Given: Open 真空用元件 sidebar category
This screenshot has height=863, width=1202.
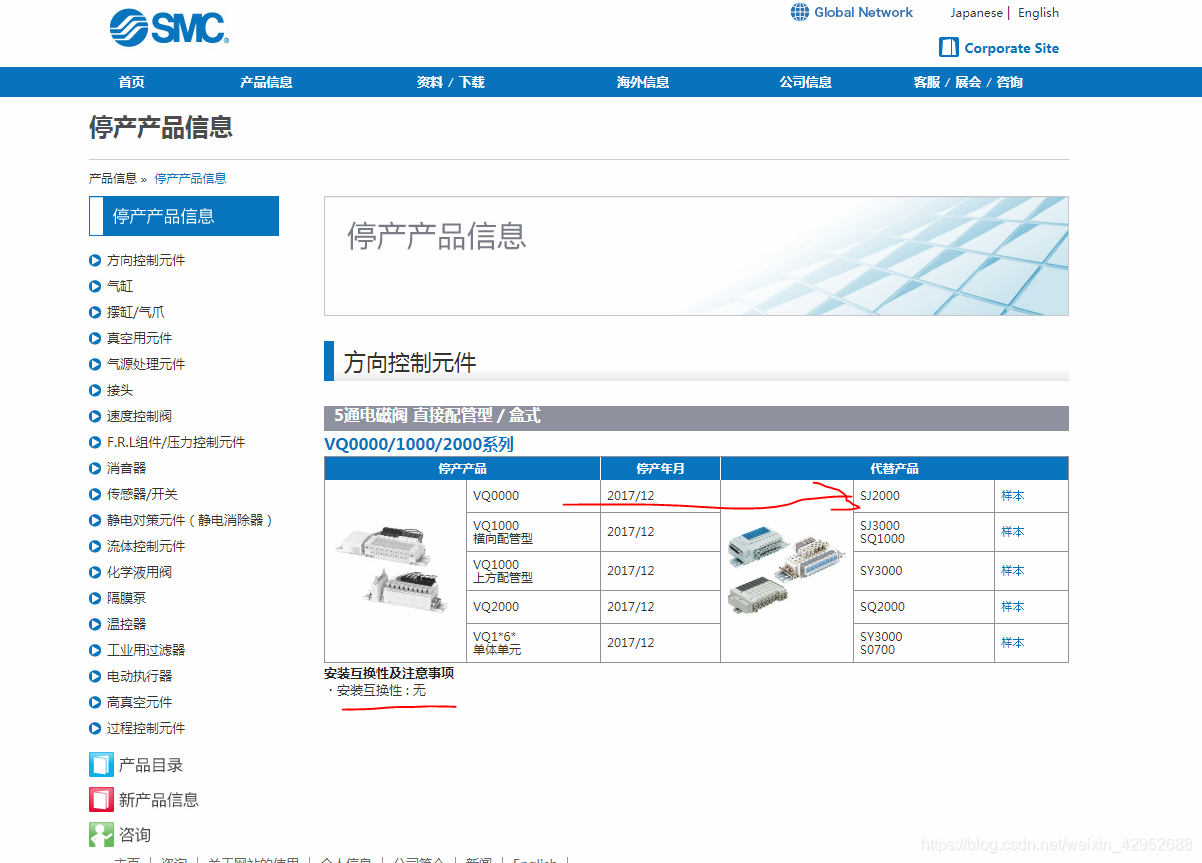Looking at the screenshot, I should click(x=140, y=338).
